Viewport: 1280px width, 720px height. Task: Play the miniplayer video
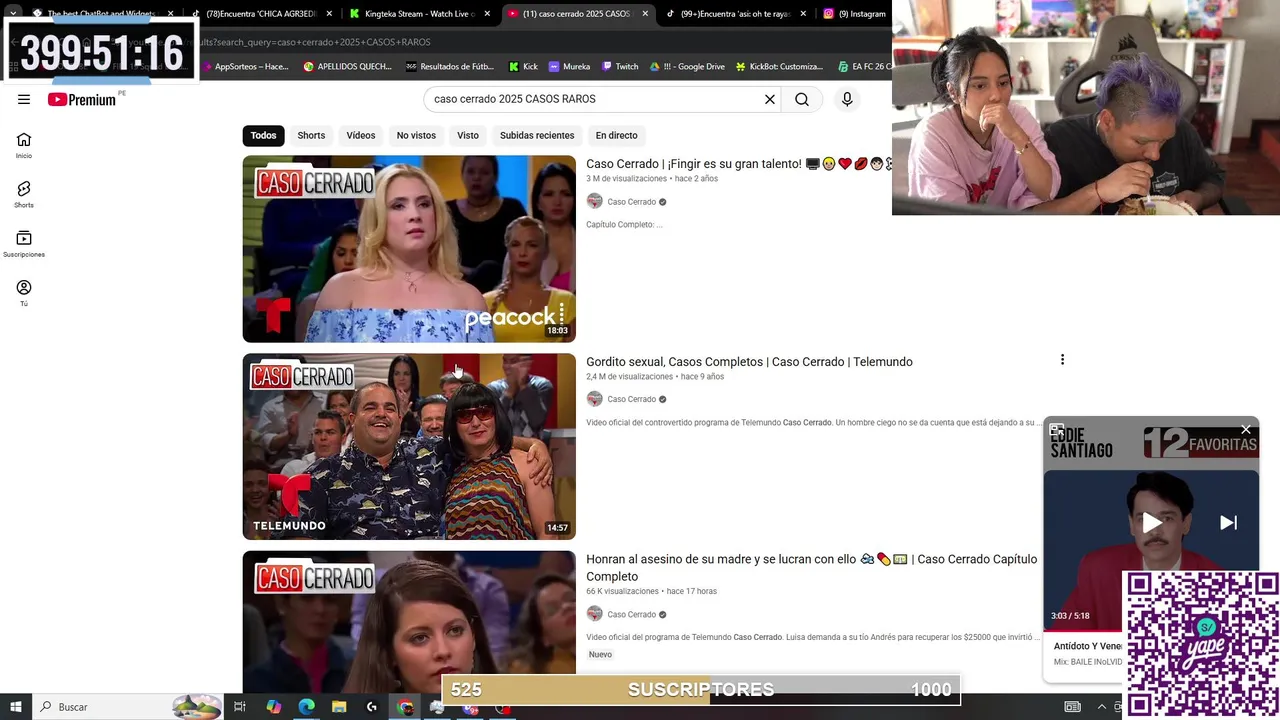click(1152, 522)
